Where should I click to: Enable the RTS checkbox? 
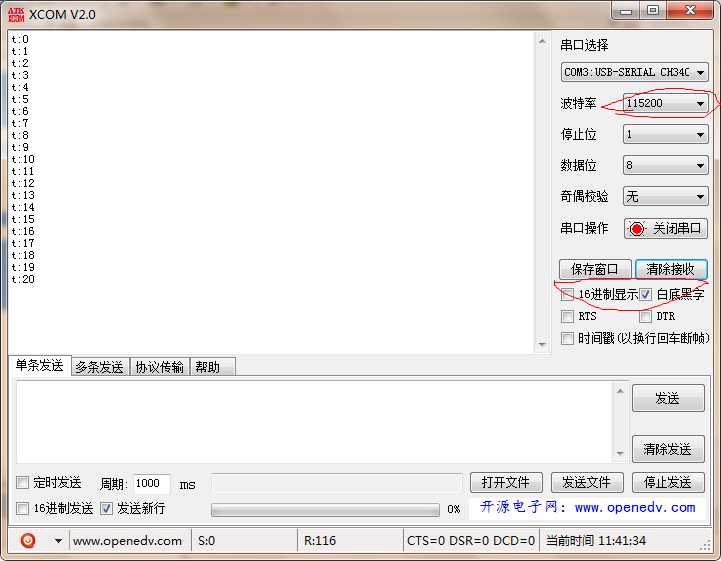click(x=567, y=316)
